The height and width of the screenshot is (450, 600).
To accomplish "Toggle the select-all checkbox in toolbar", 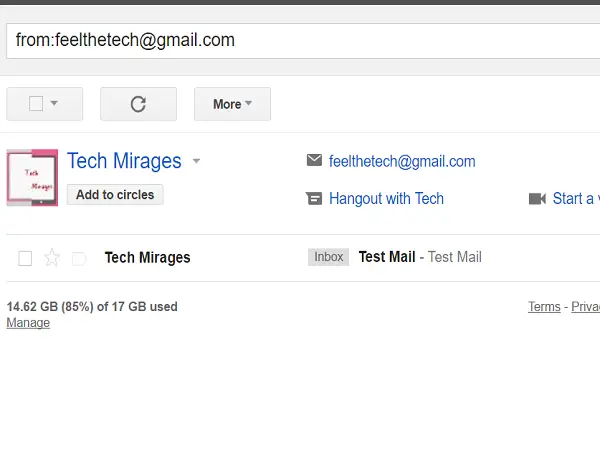I will [36, 103].
